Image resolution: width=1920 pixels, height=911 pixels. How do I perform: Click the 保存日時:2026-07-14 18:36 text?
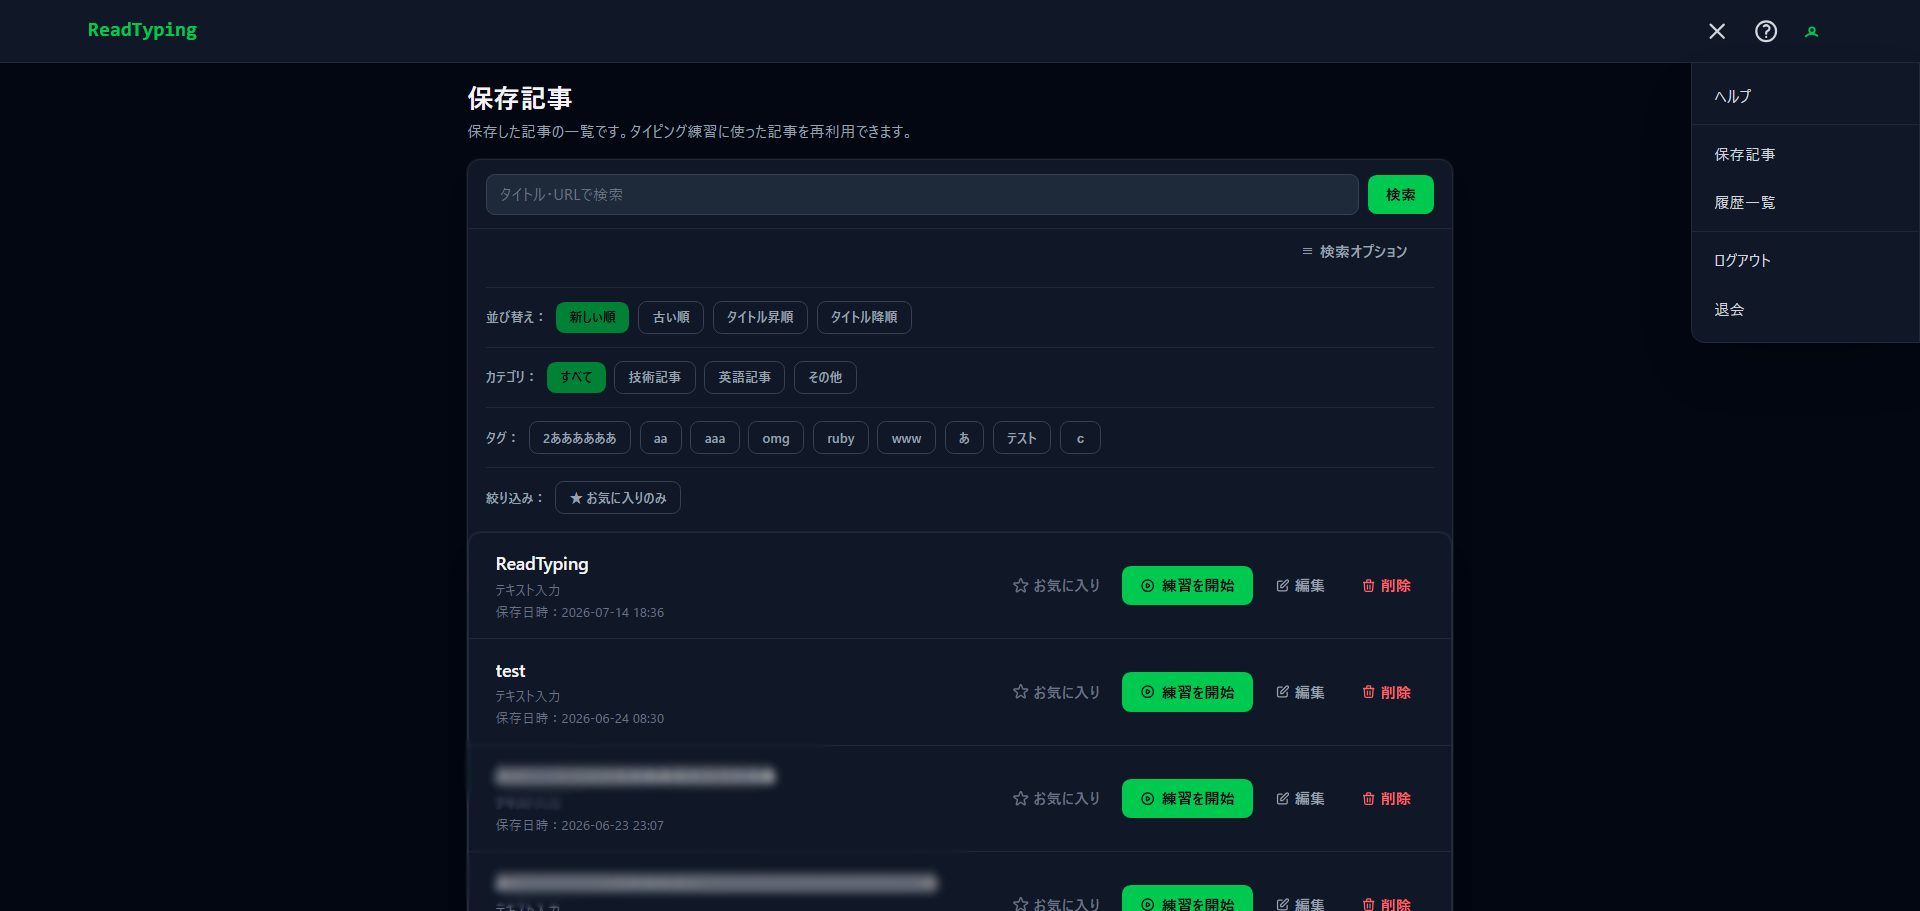coord(580,612)
